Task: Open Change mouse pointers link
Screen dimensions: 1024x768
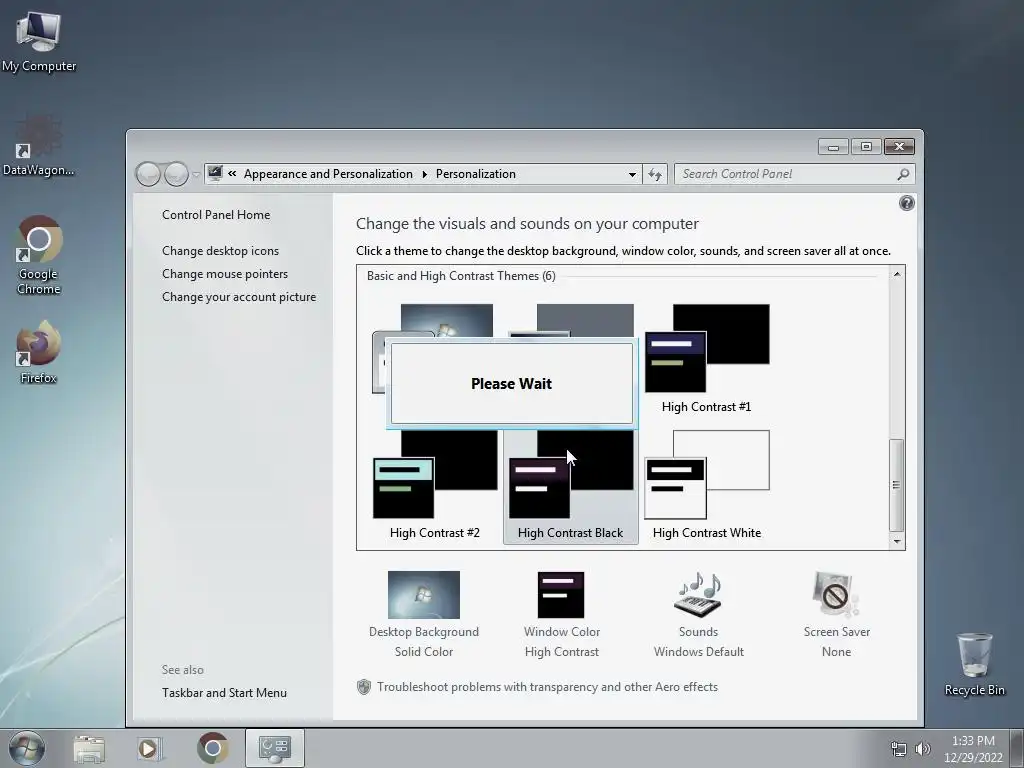Action: coord(225,274)
